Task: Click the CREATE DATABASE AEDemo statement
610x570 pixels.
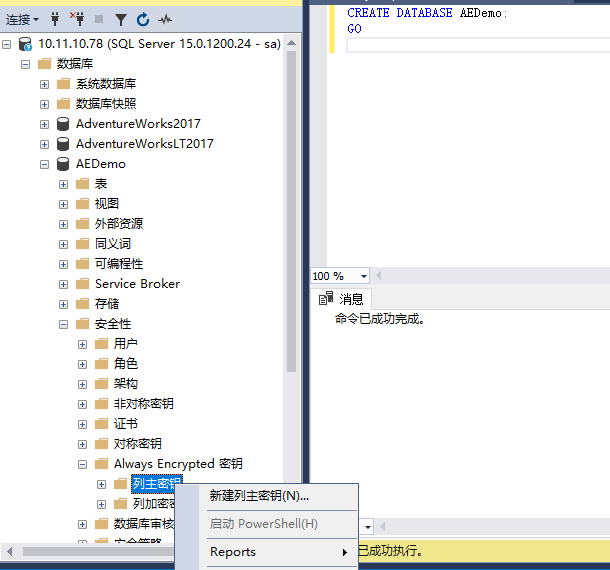Action: tap(427, 13)
